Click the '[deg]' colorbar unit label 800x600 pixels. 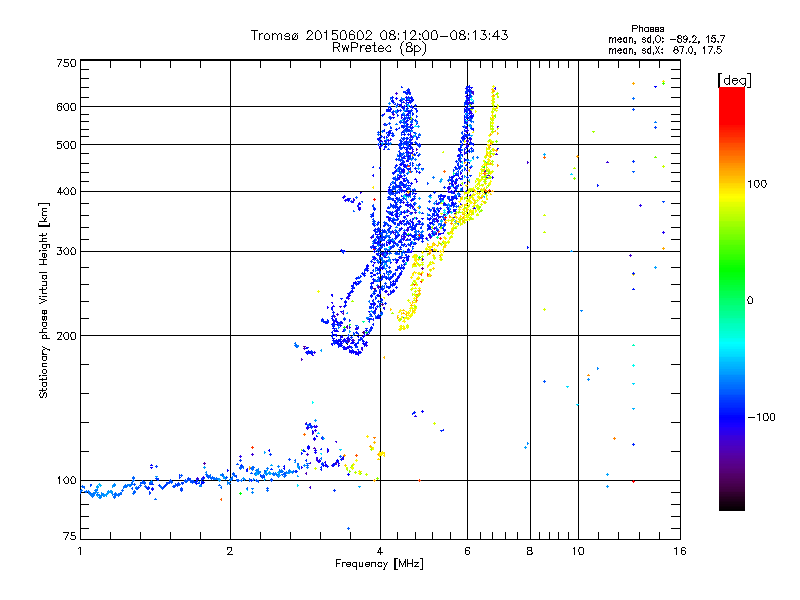click(734, 80)
